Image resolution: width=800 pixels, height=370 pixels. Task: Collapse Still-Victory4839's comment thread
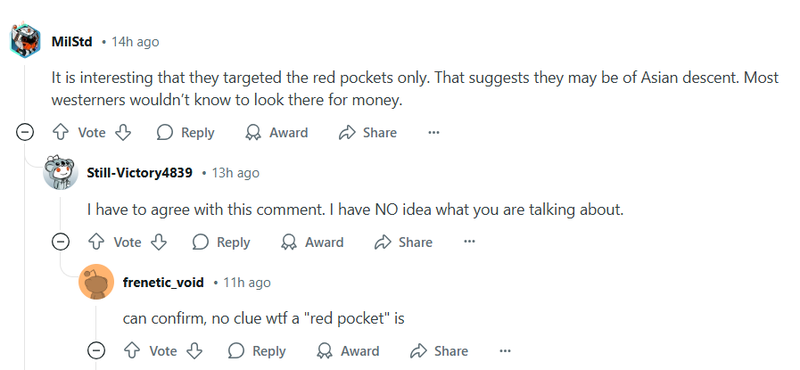(x=61, y=242)
